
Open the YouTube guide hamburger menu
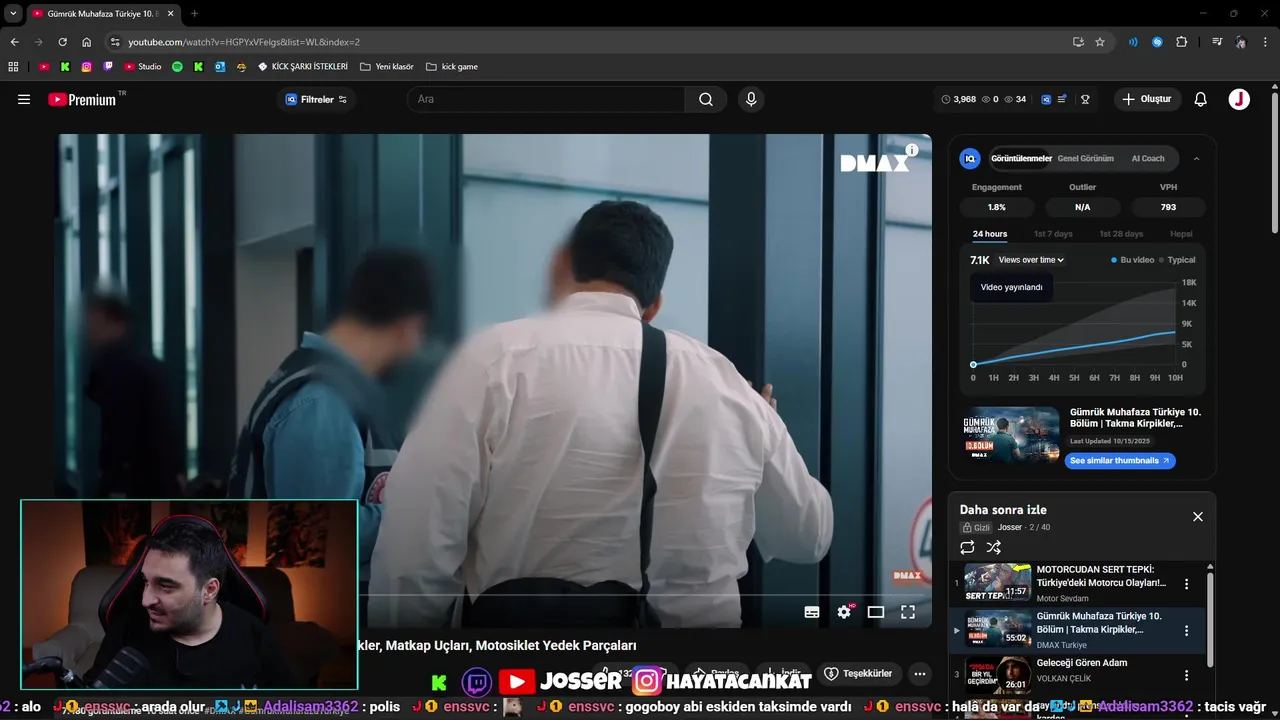click(x=24, y=99)
